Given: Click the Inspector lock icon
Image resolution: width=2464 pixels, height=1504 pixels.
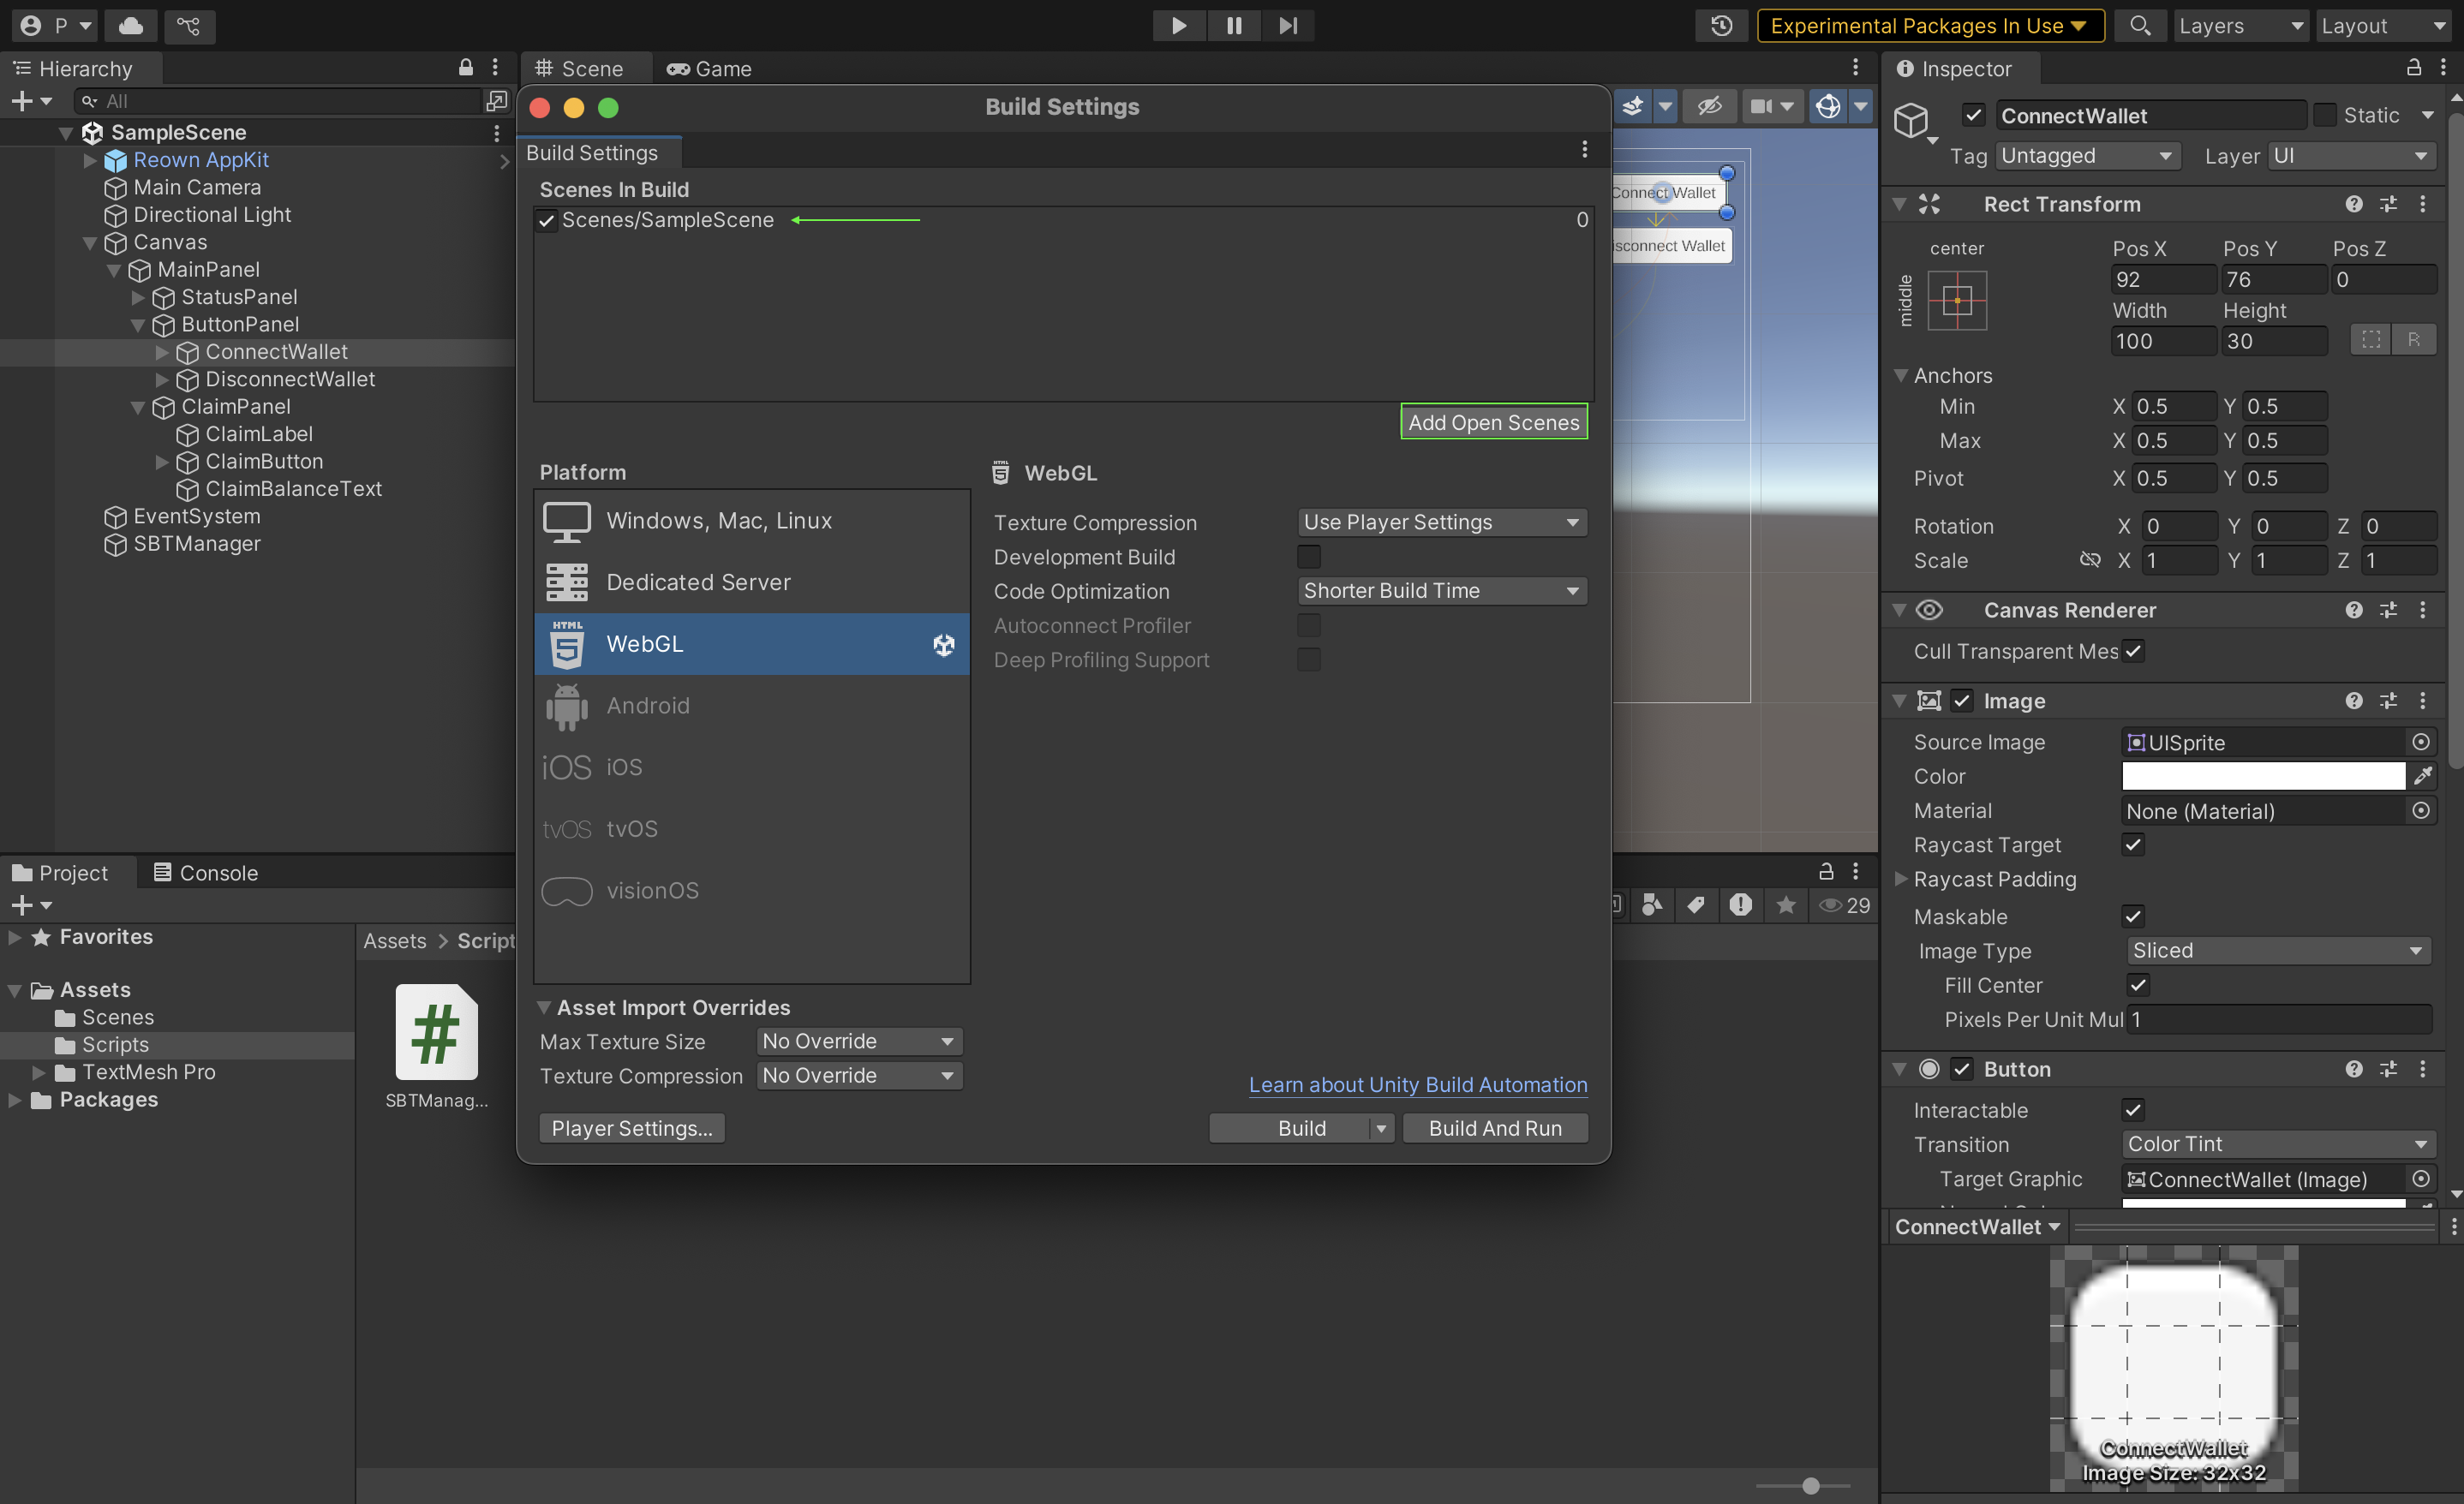Looking at the screenshot, I should click(x=2413, y=68).
